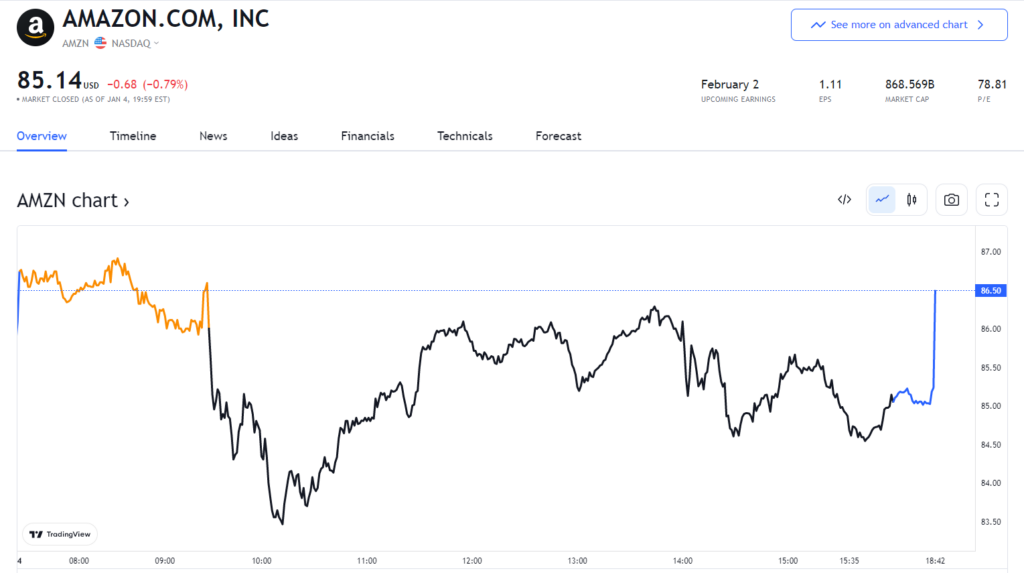Expand the NASDAQ exchange dropdown arrow
Viewport: 1024px width, 573px height.
[156, 44]
